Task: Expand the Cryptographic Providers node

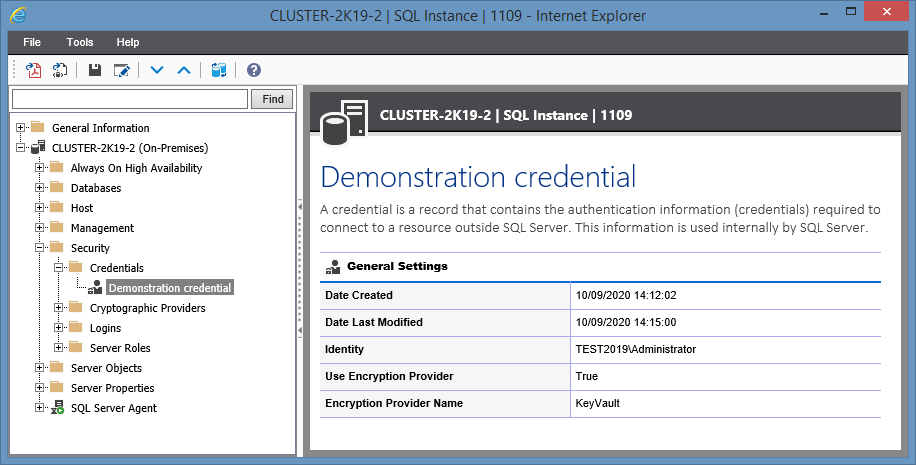Action: (x=58, y=307)
